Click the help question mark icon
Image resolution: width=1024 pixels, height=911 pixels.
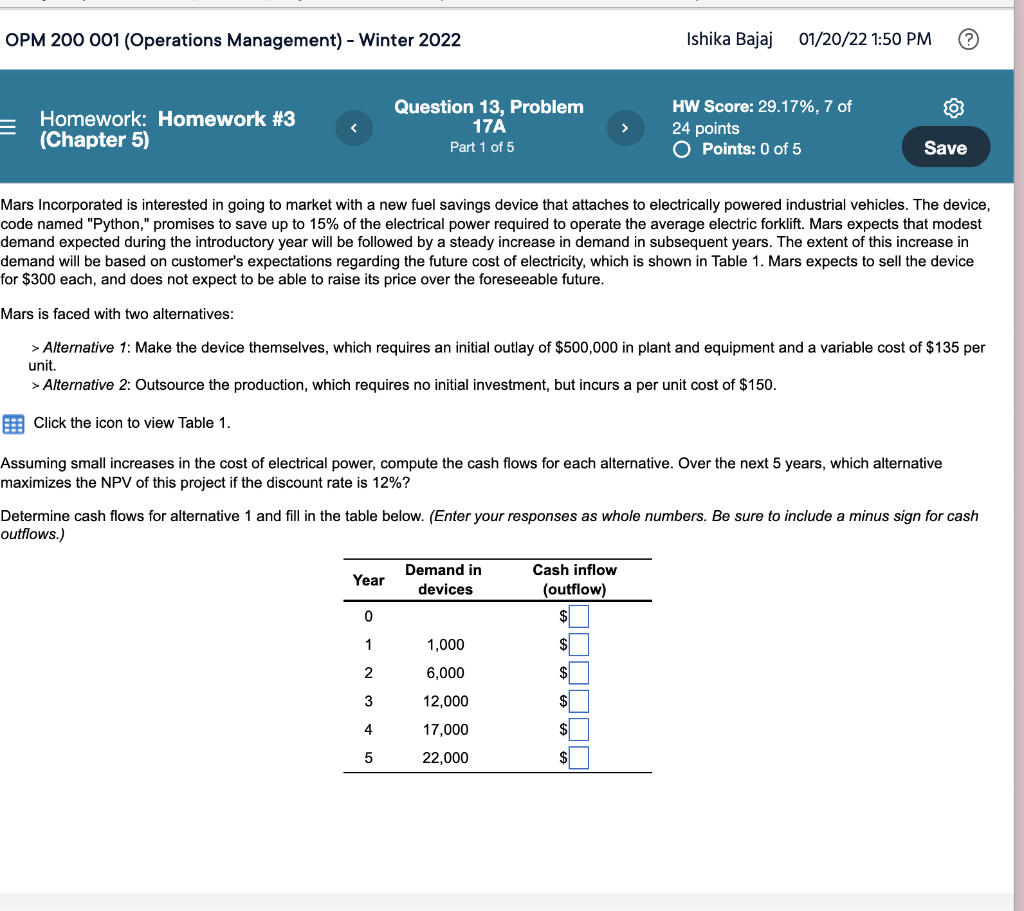tap(967, 39)
